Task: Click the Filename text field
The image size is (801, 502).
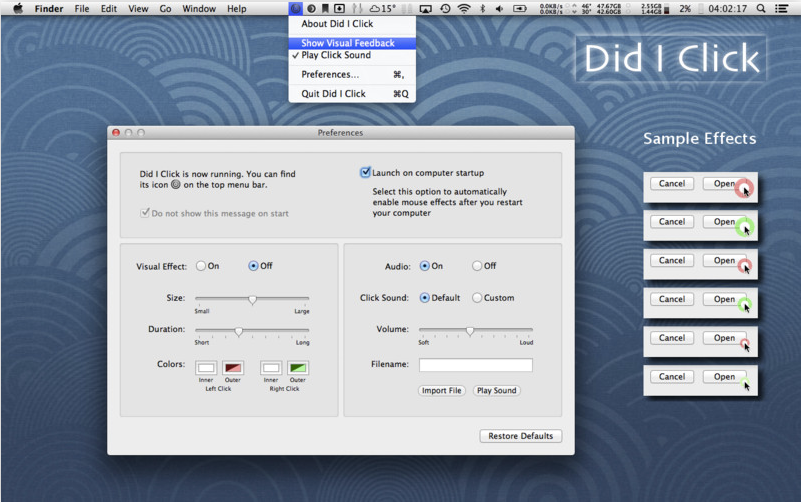Action: coord(476,365)
